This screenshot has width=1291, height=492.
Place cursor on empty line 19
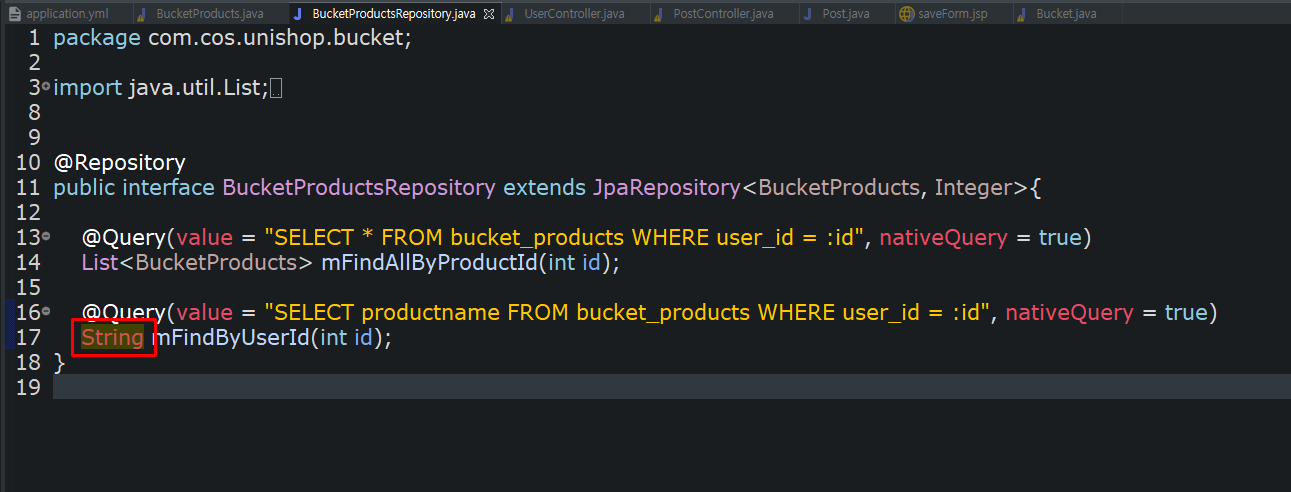tap(670, 387)
